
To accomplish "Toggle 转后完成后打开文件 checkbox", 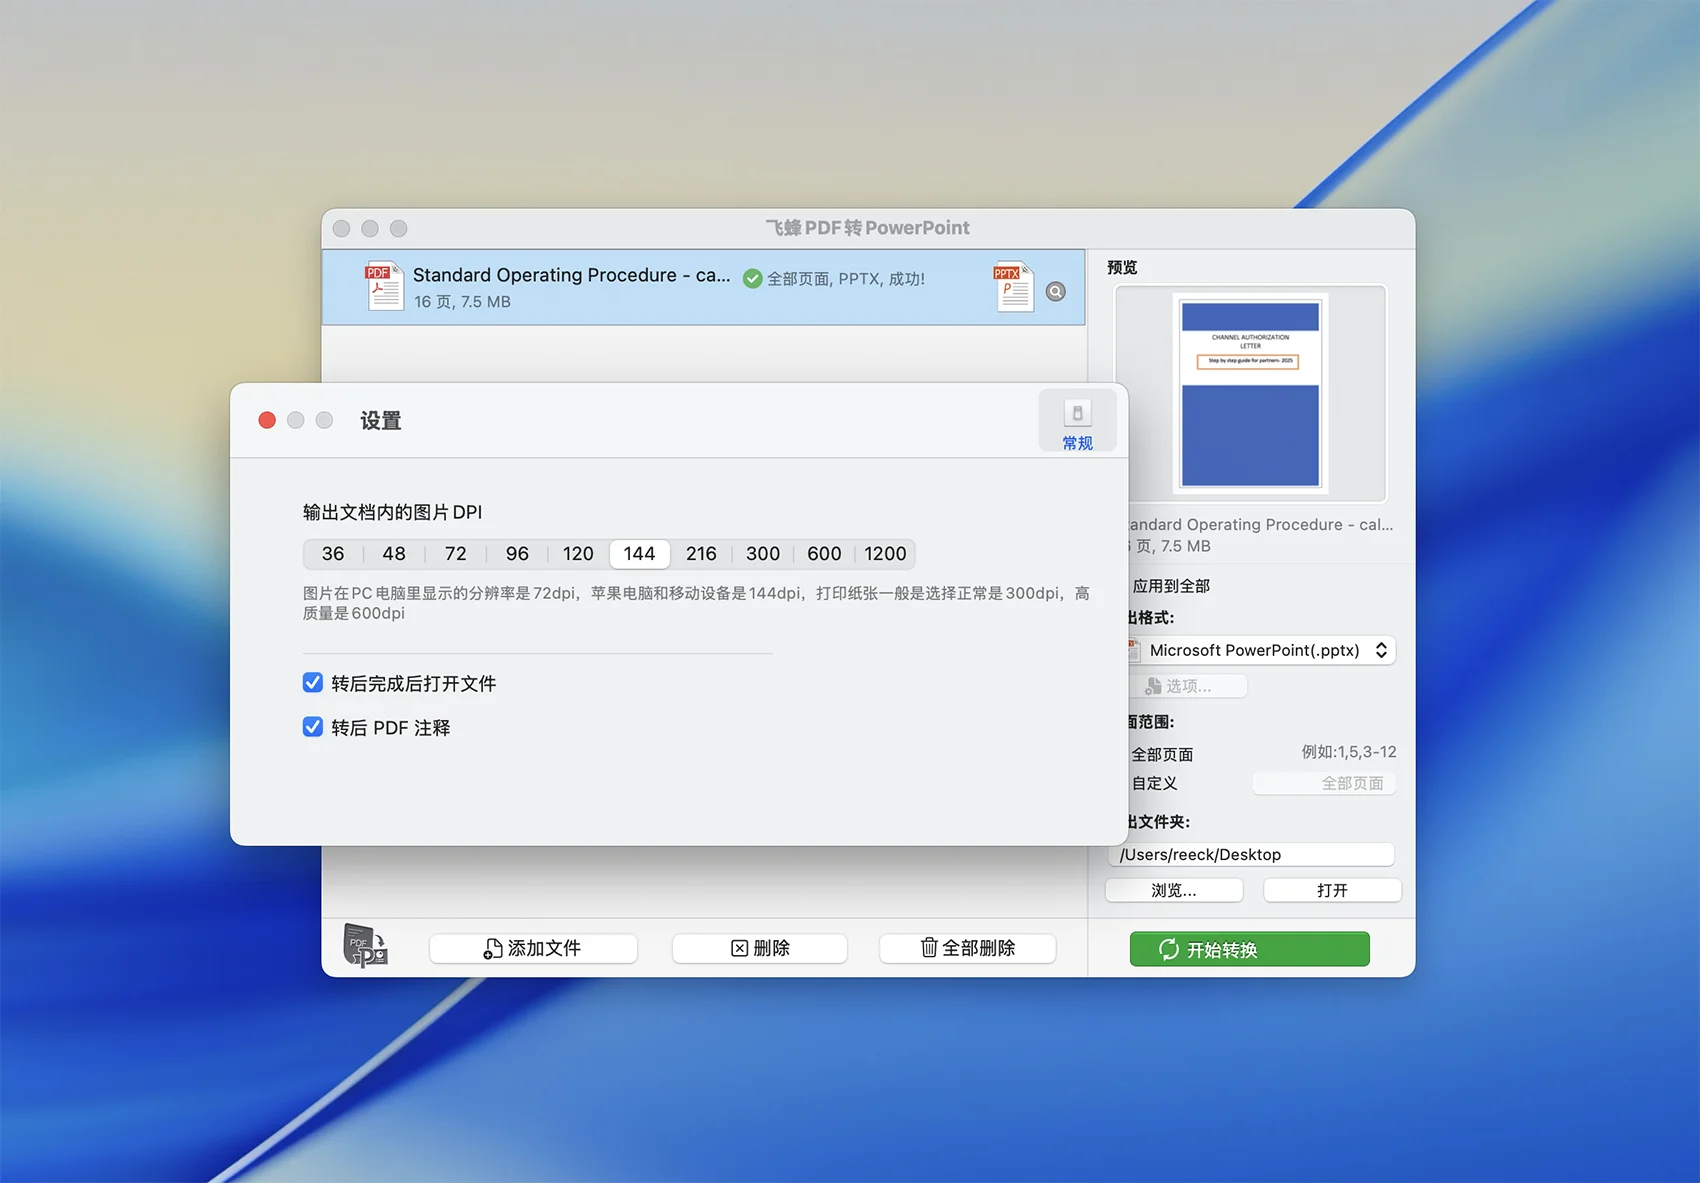I will tap(313, 683).
